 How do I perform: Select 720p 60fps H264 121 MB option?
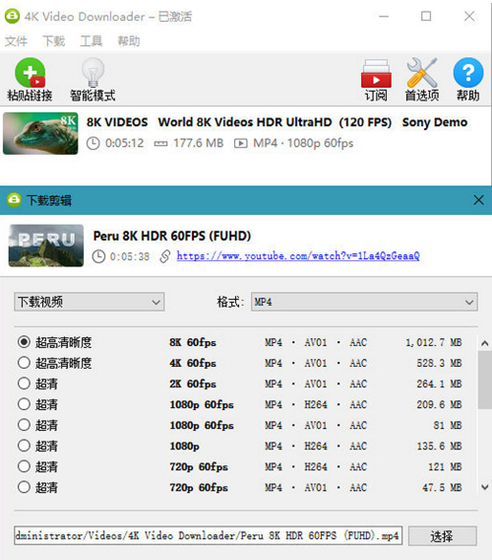click(x=24, y=466)
